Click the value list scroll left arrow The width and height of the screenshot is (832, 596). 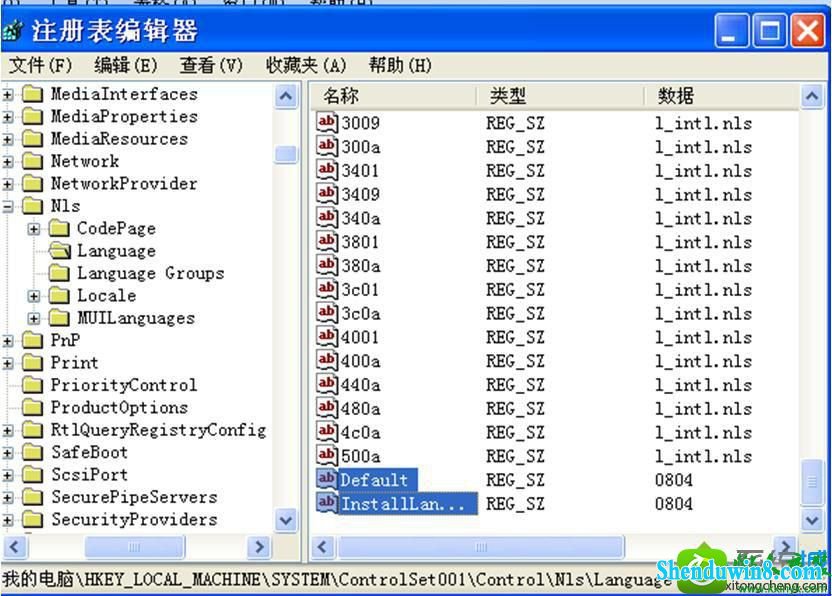(323, 547)
